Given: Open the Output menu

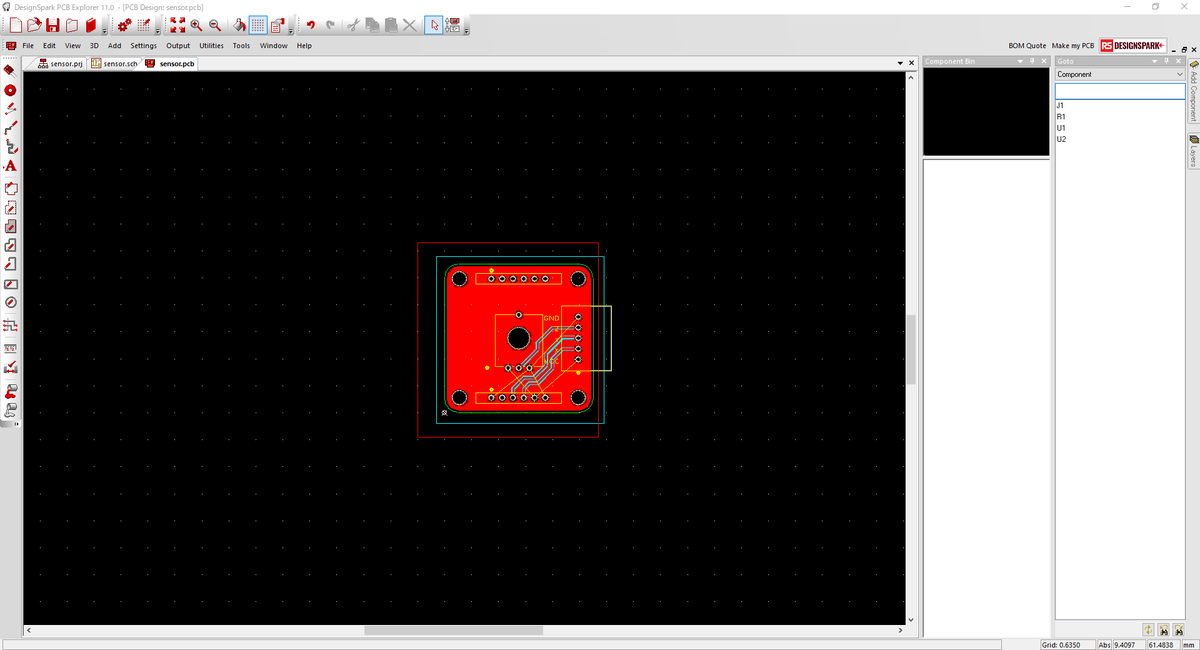Looking at the screenshot, I should pos(178,45).
